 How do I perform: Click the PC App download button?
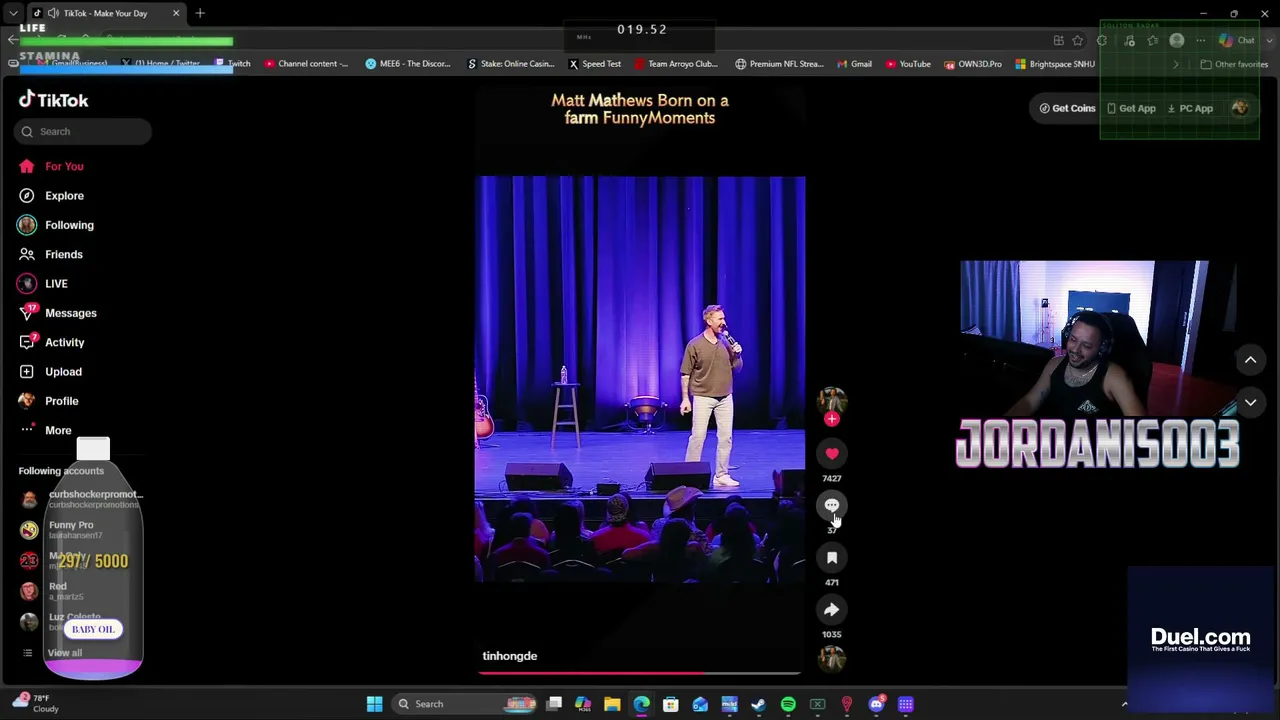coord(1190,108)
